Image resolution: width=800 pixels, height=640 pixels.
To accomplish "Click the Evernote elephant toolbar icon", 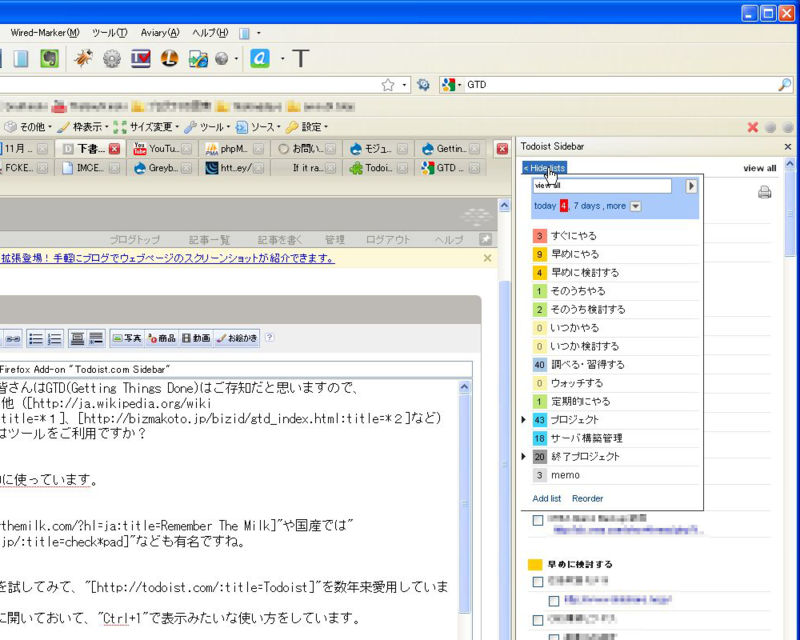I will tap(49, 59).
